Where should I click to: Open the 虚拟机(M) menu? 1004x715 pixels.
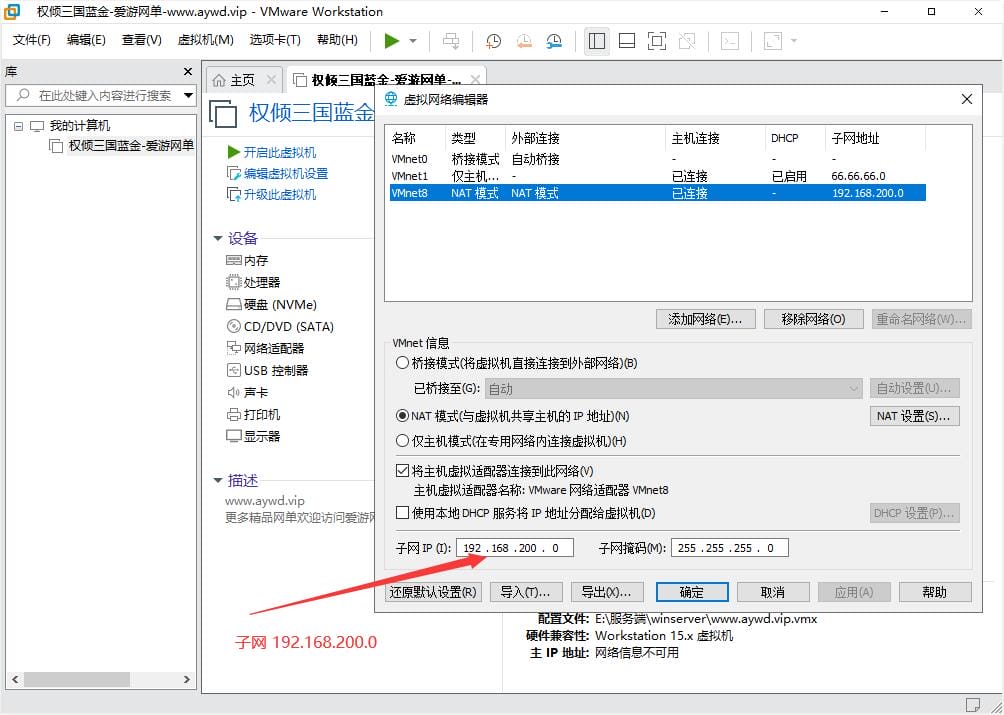(x=205, y=40)
